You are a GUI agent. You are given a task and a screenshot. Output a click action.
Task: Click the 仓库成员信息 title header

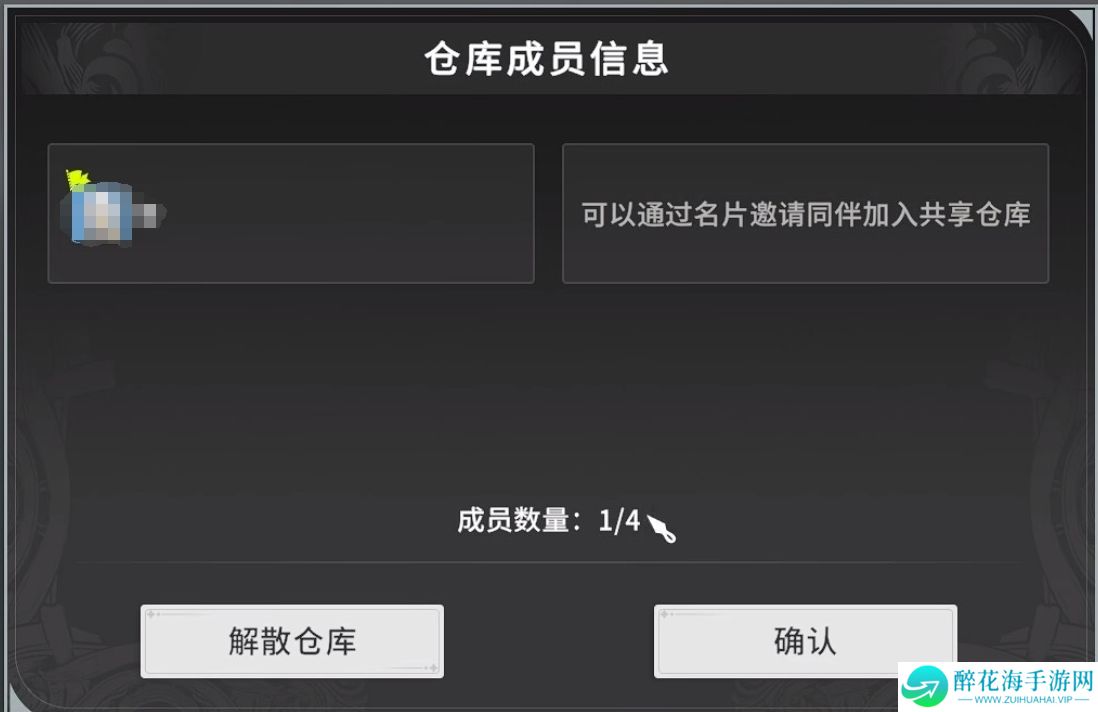tap(546, 58)
